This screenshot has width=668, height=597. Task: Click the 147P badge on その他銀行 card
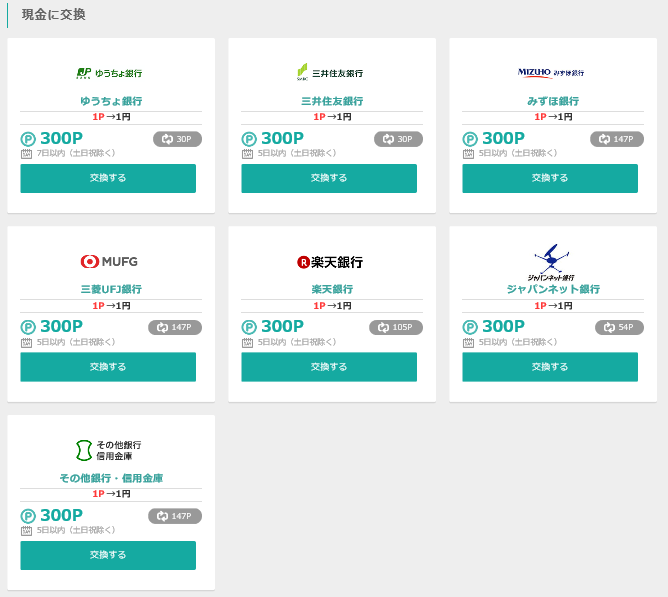[175, 516]
